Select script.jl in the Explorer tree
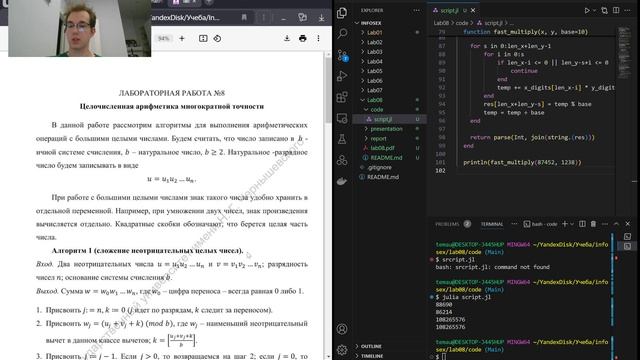Image resolution: width=640 pixels, height=360 pixels. click(x=390, y=119)
